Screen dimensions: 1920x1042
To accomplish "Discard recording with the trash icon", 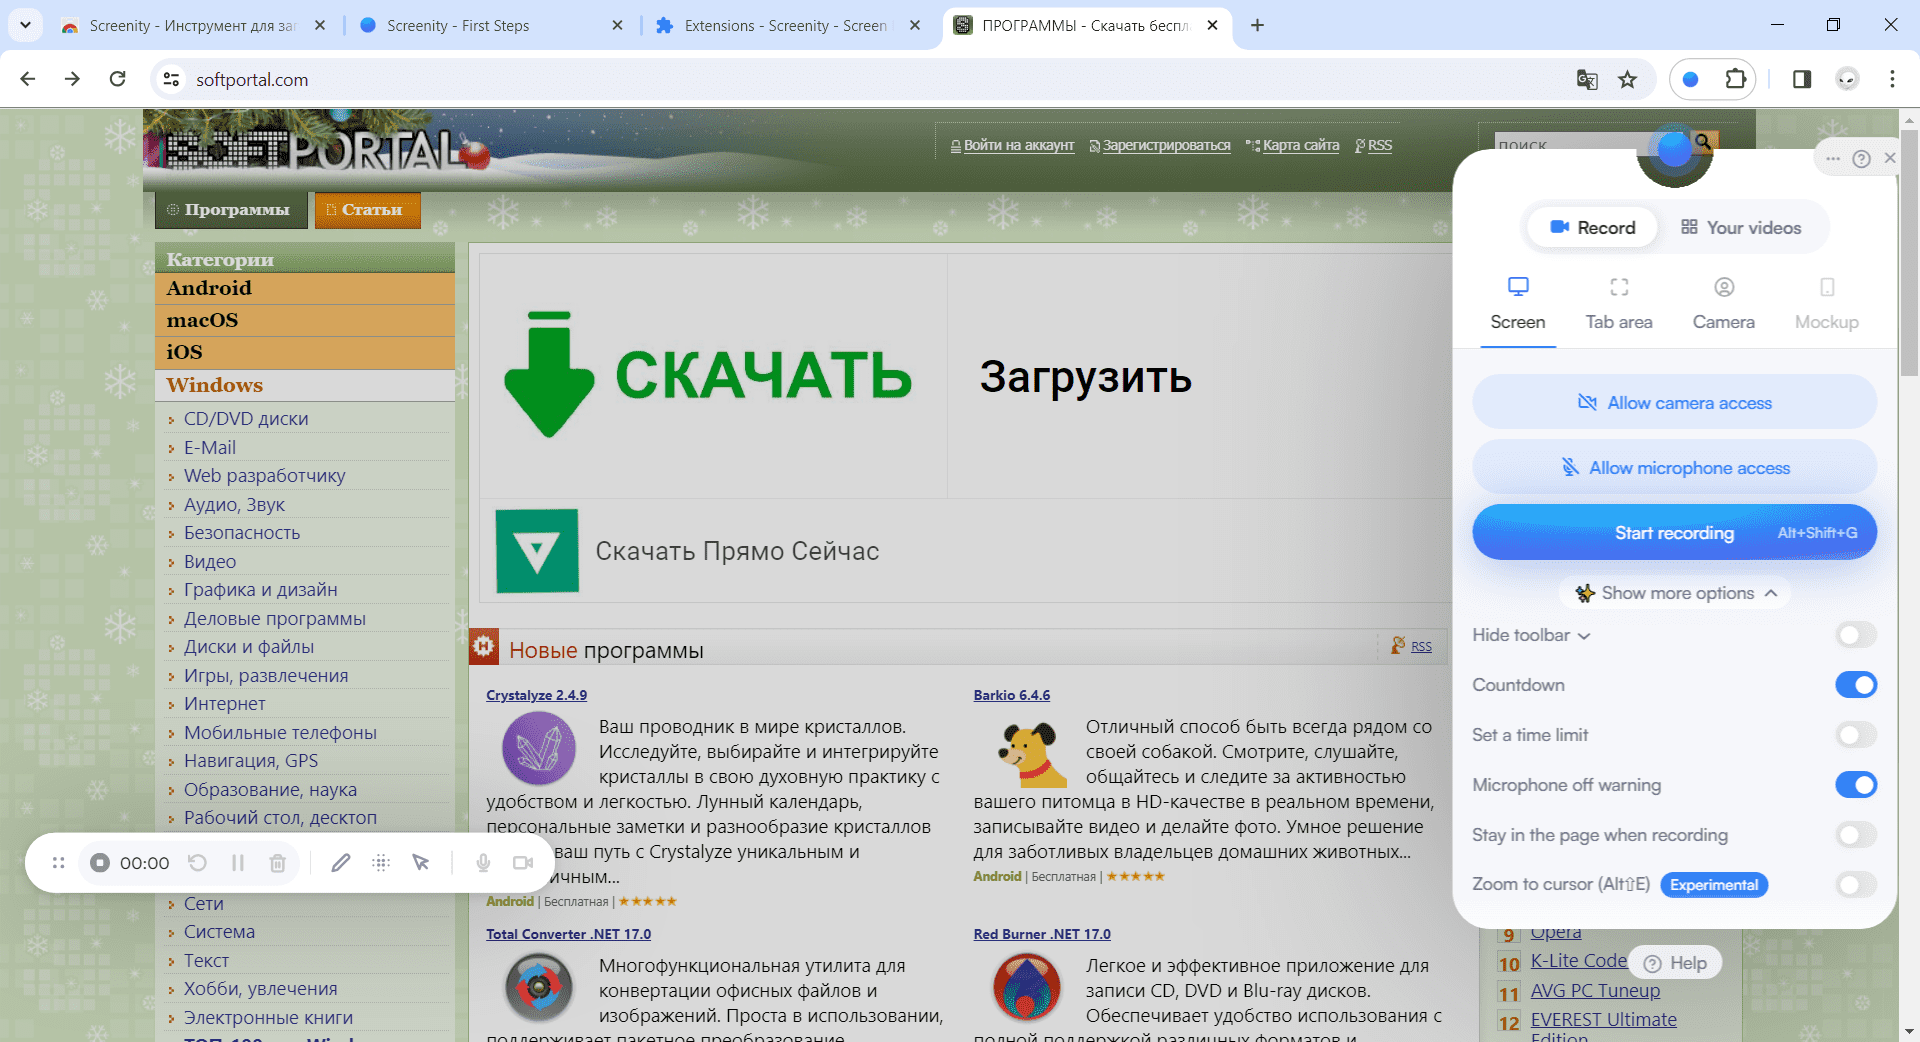I will pos(278,862).
